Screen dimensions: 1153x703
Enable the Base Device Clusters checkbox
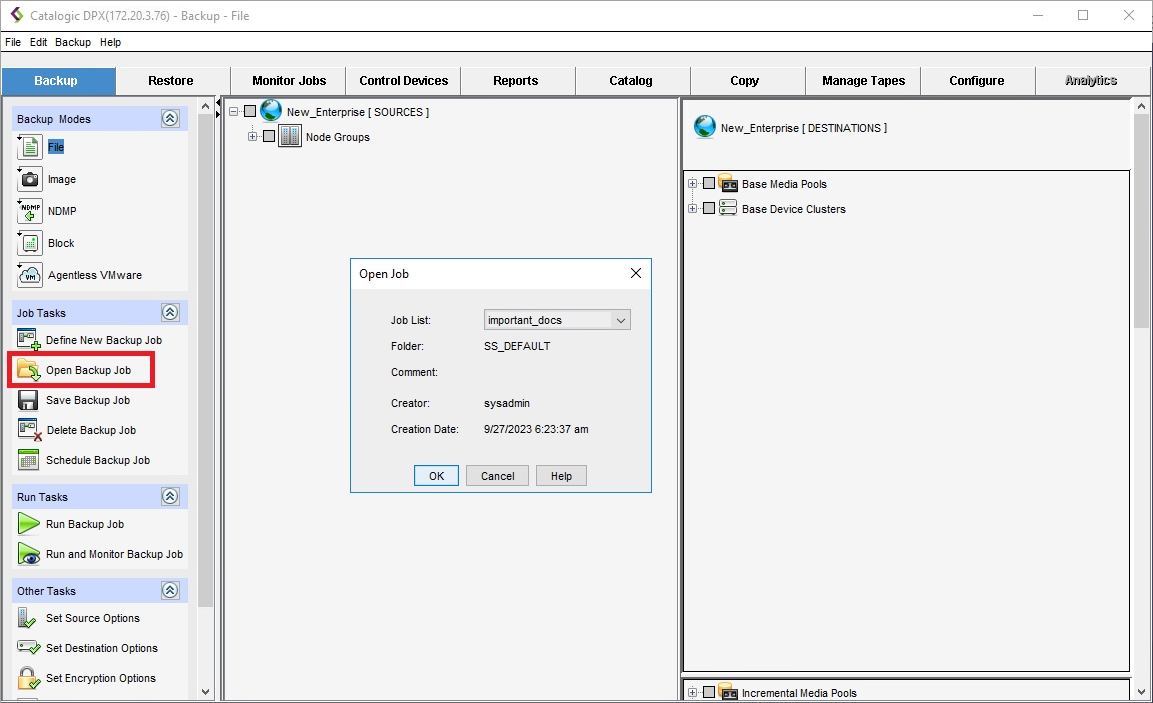709,209
